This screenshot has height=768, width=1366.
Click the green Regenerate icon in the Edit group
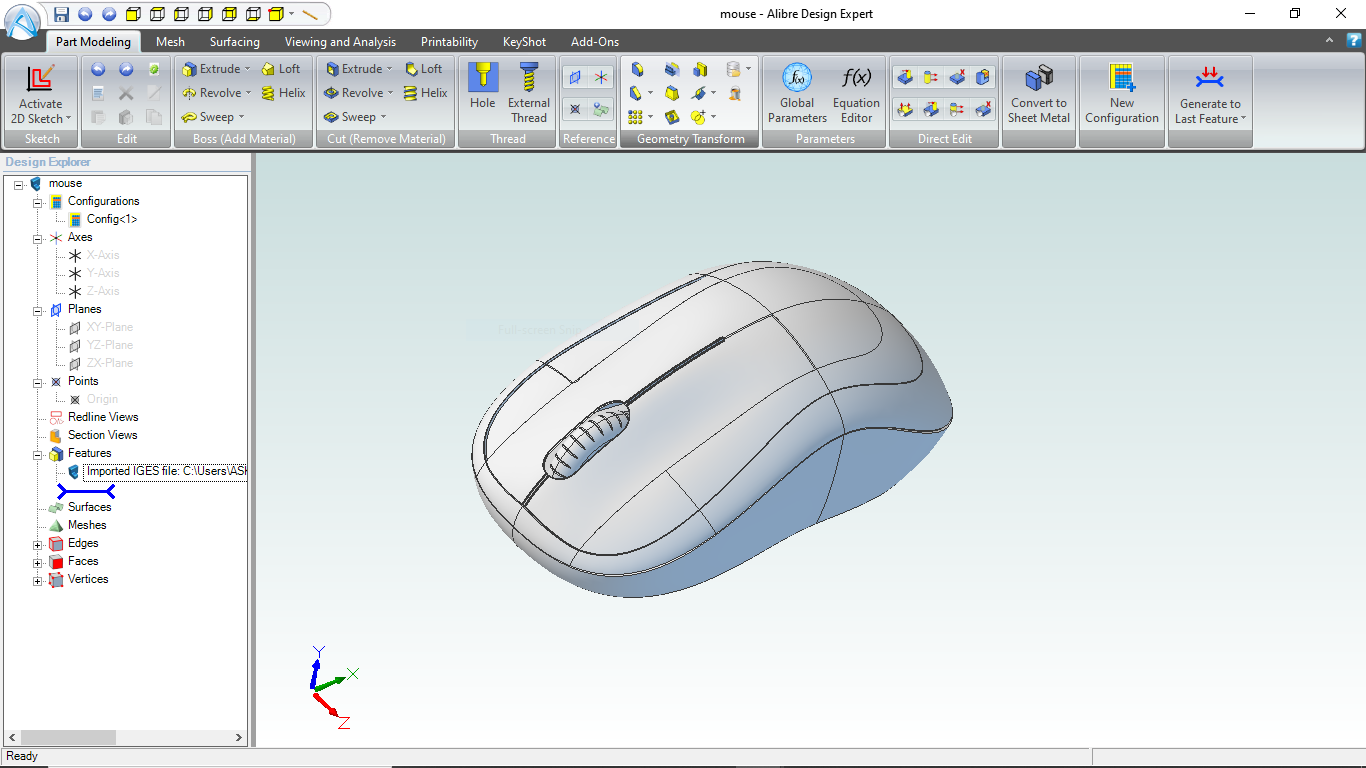[154, 69]
